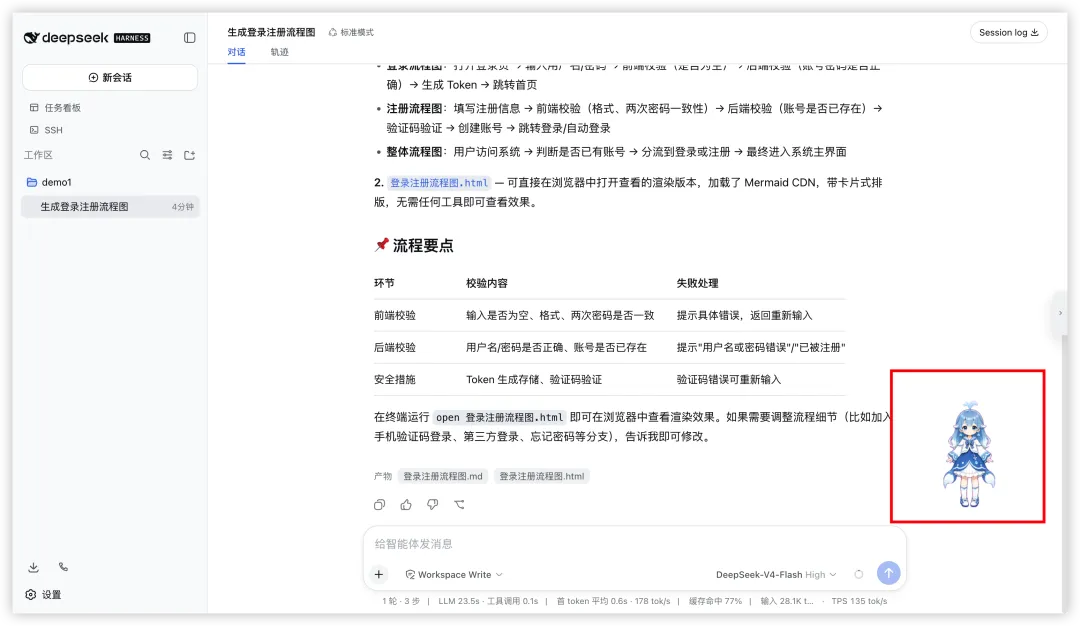
Task: Open the 登录注册流程图.html inline link
Action: [x=439, y=183]
